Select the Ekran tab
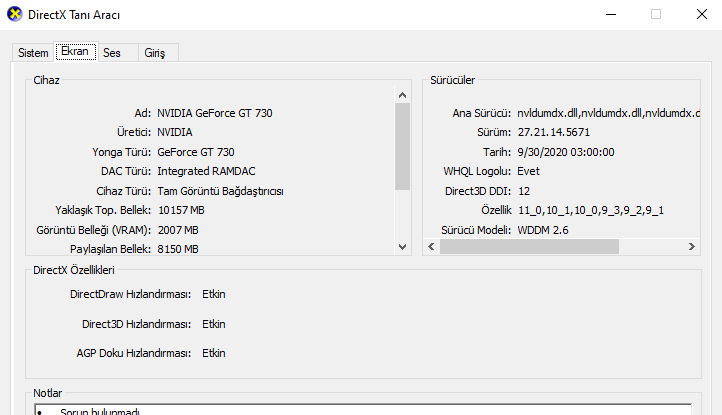Image resolution: width=722 pixels, height=415 pixels. click(76, 51)
